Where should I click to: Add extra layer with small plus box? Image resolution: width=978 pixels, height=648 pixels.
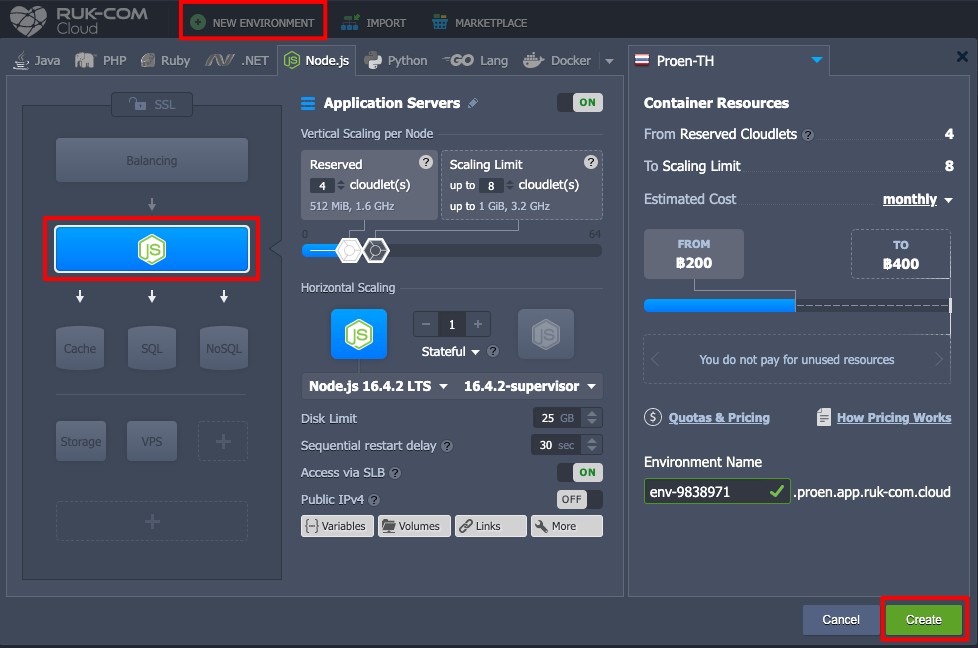pos(223,441)
